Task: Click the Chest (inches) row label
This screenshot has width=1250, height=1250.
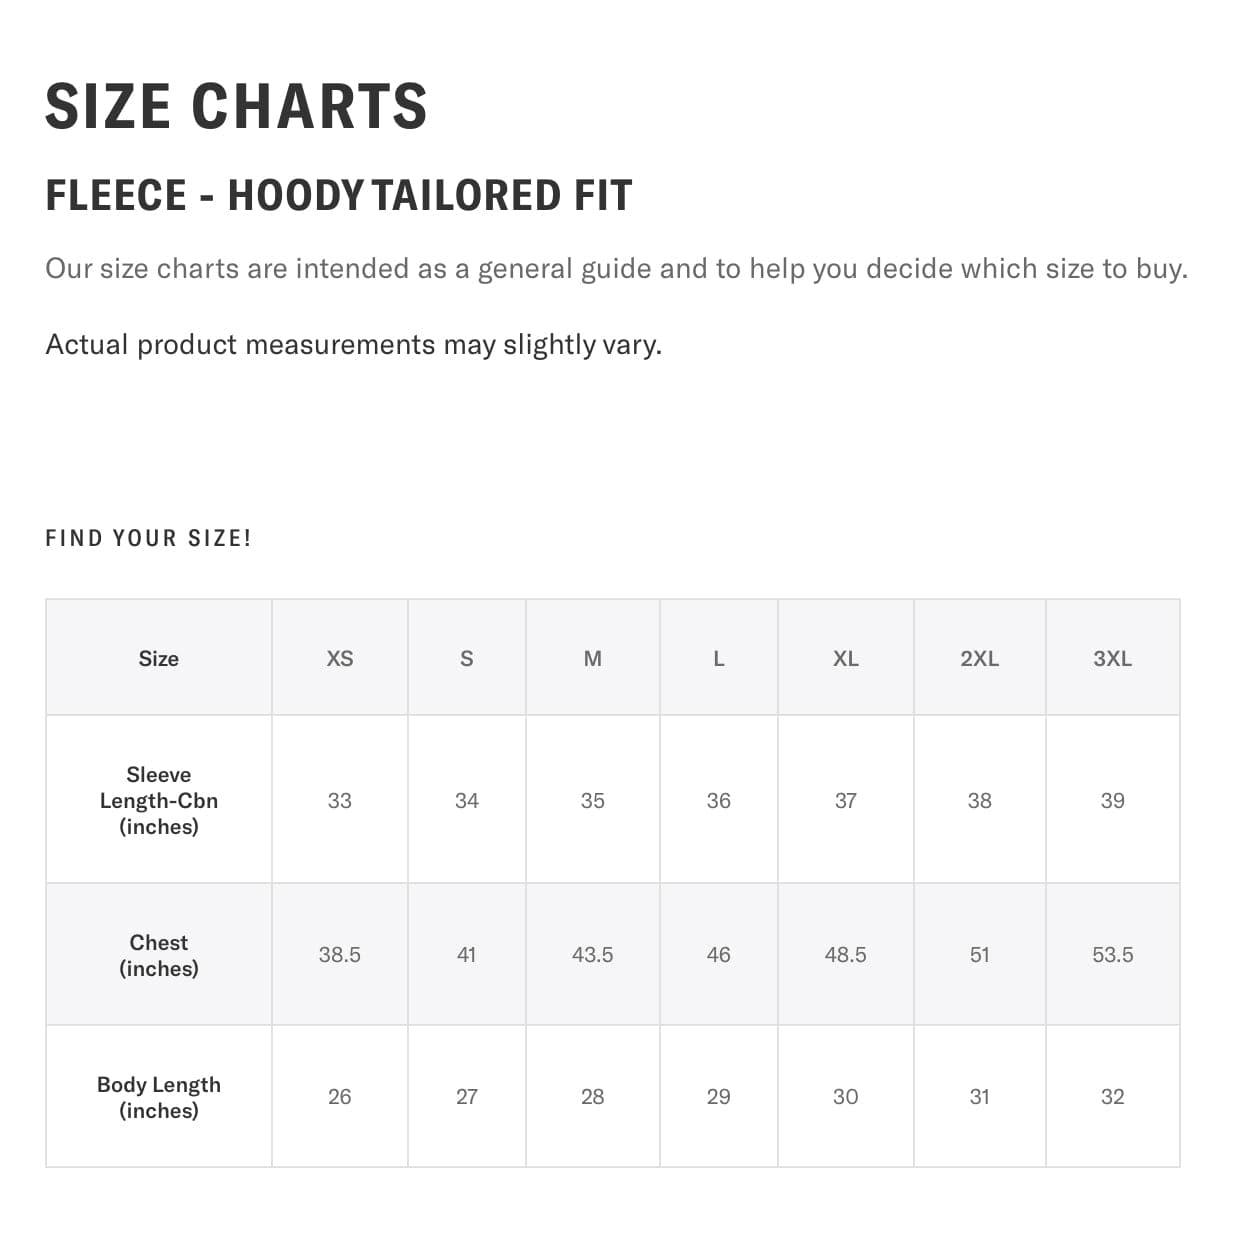Action: tap(159, 955)
